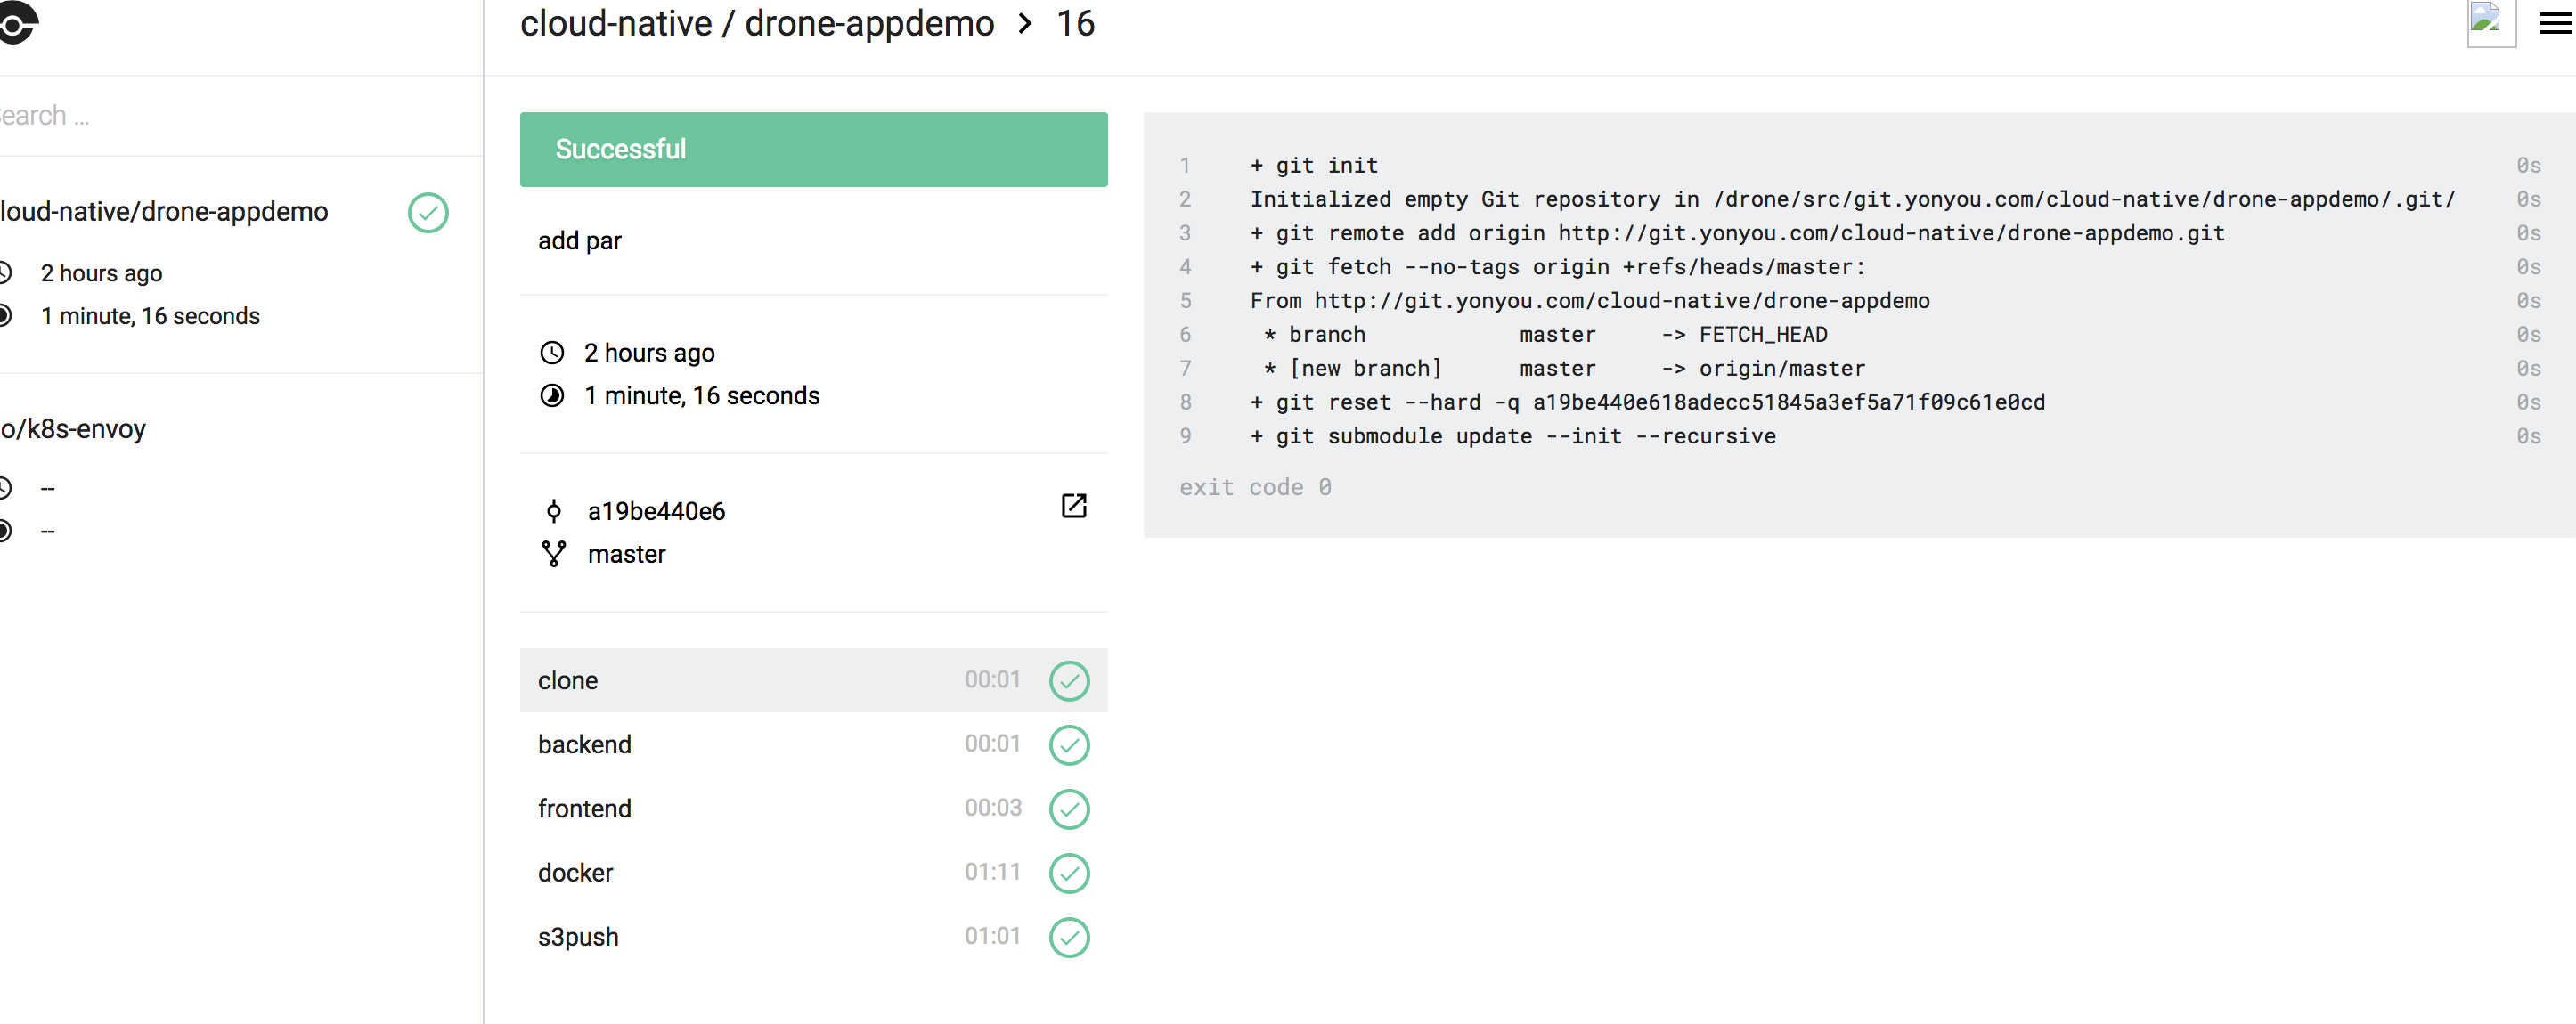Click the docker step success checkmark

(x=1069, y=873)
